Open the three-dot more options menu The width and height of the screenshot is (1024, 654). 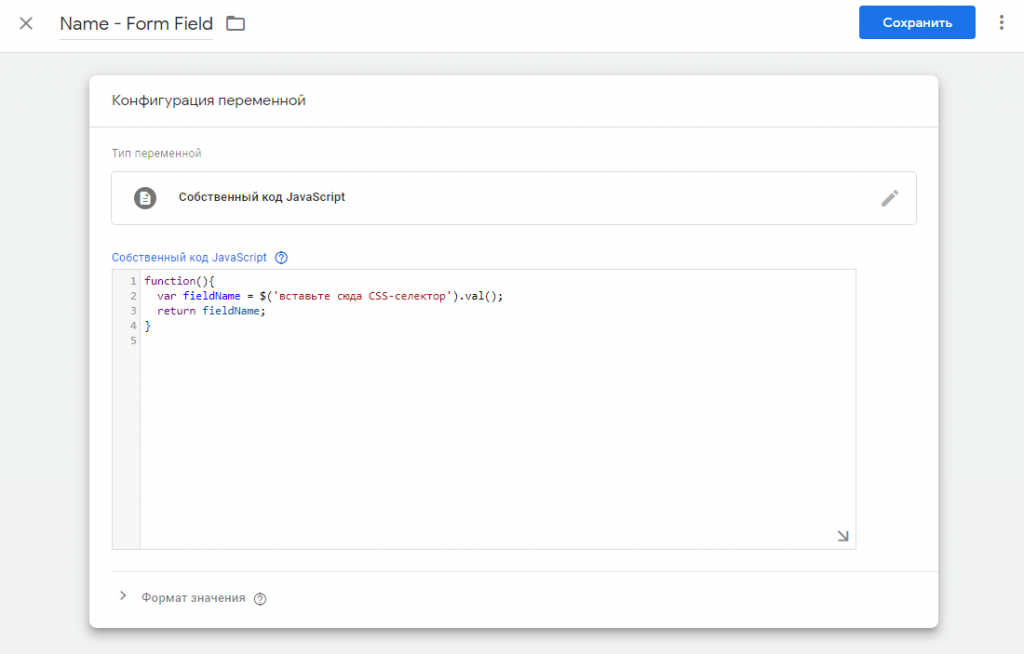(x=1001, y=22)
